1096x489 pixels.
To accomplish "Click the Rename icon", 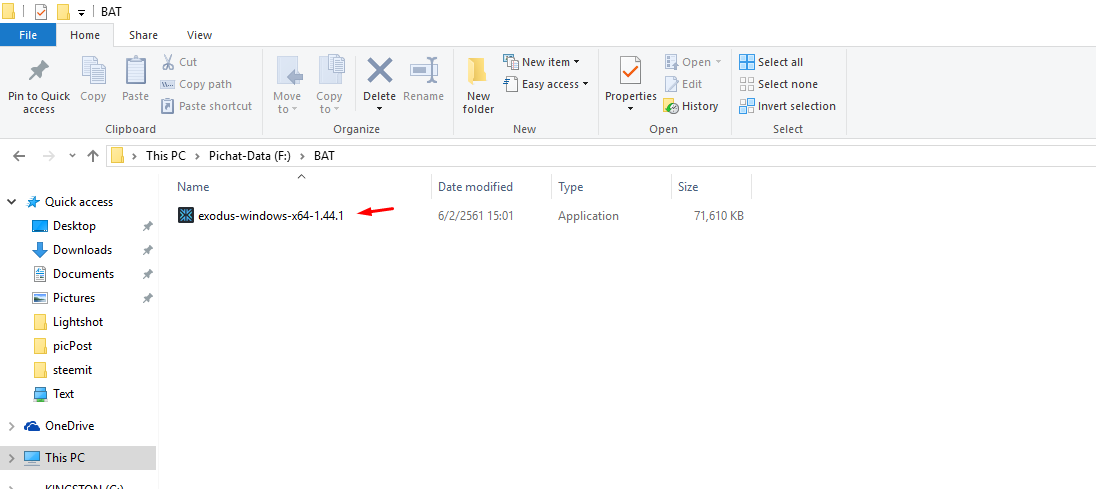I will point(424,71).
